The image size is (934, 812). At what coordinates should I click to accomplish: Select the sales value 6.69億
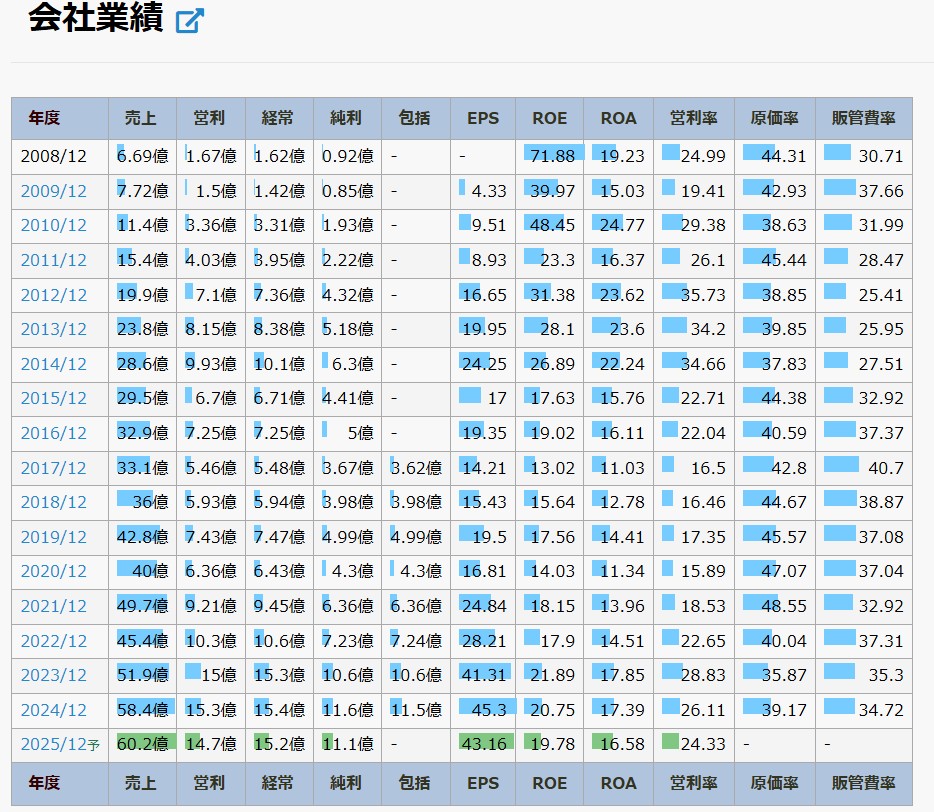click(143, 156)
